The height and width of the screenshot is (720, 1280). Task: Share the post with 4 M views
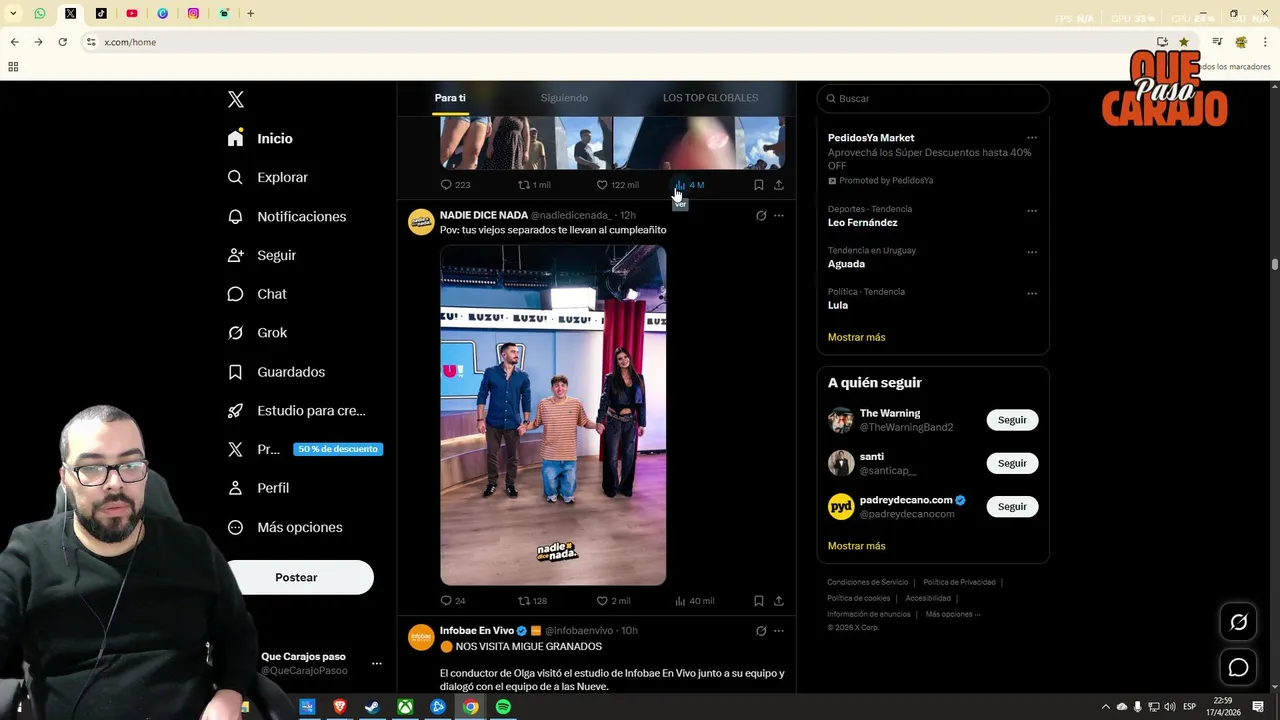pos(779,185)
